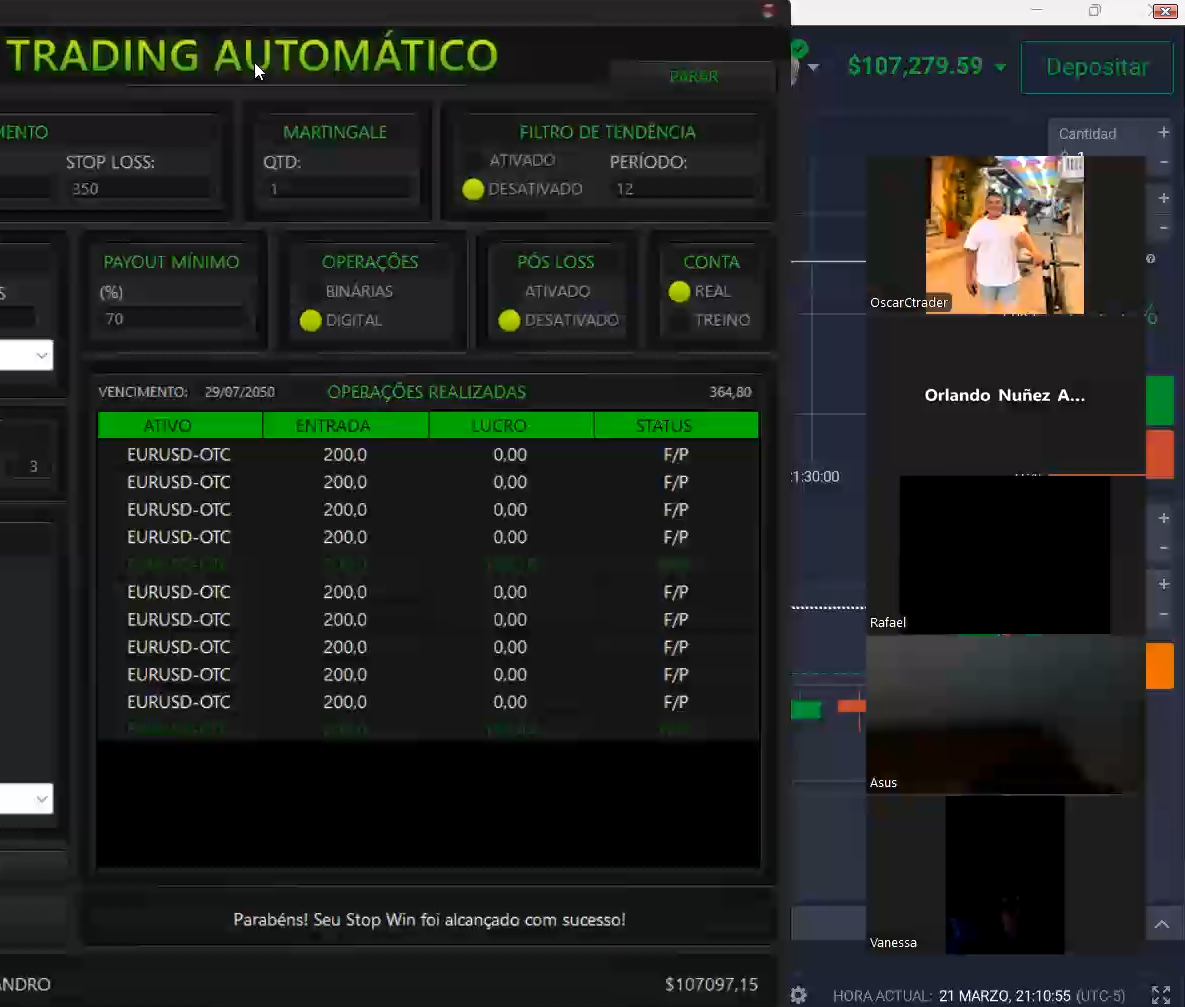Click the balance $107097,15 at the bottom
This screenshot has height=1007, width=1185.
coord(711,984)
